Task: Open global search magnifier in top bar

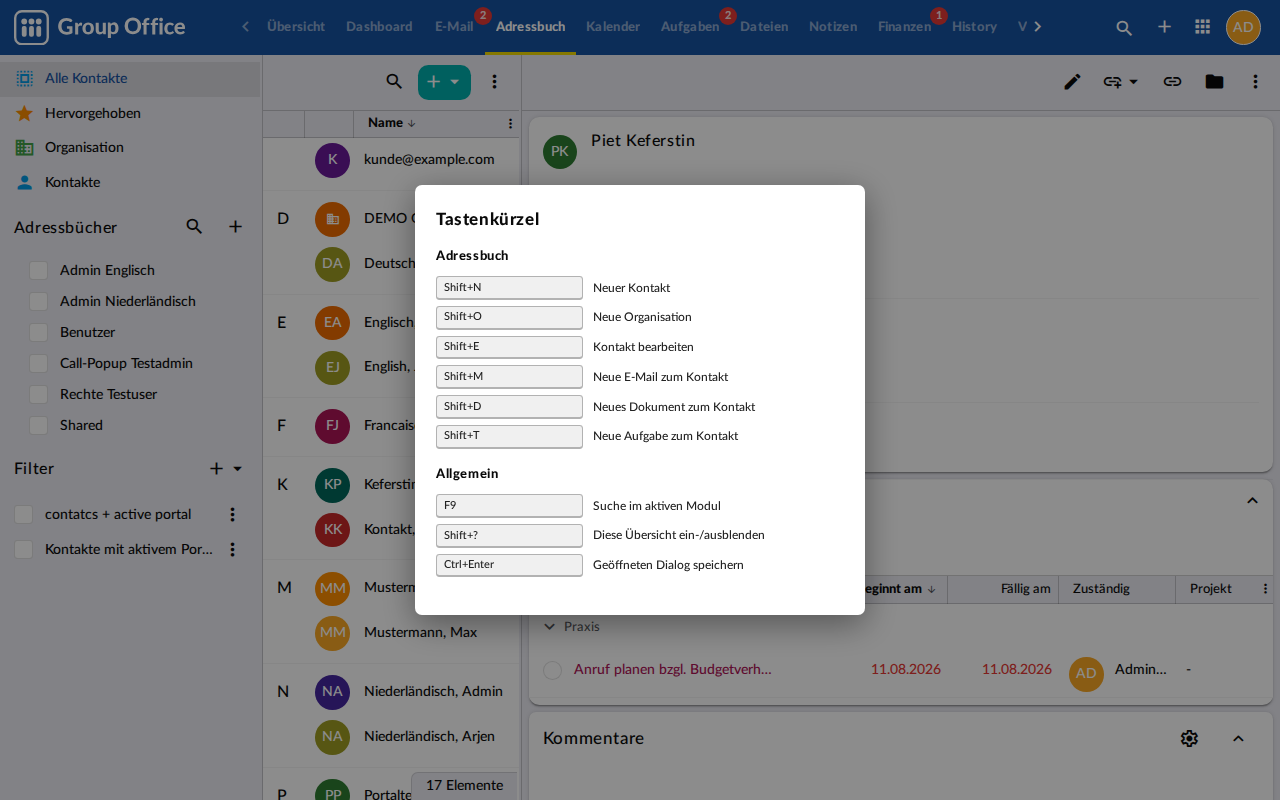Action: point(1124,27)
